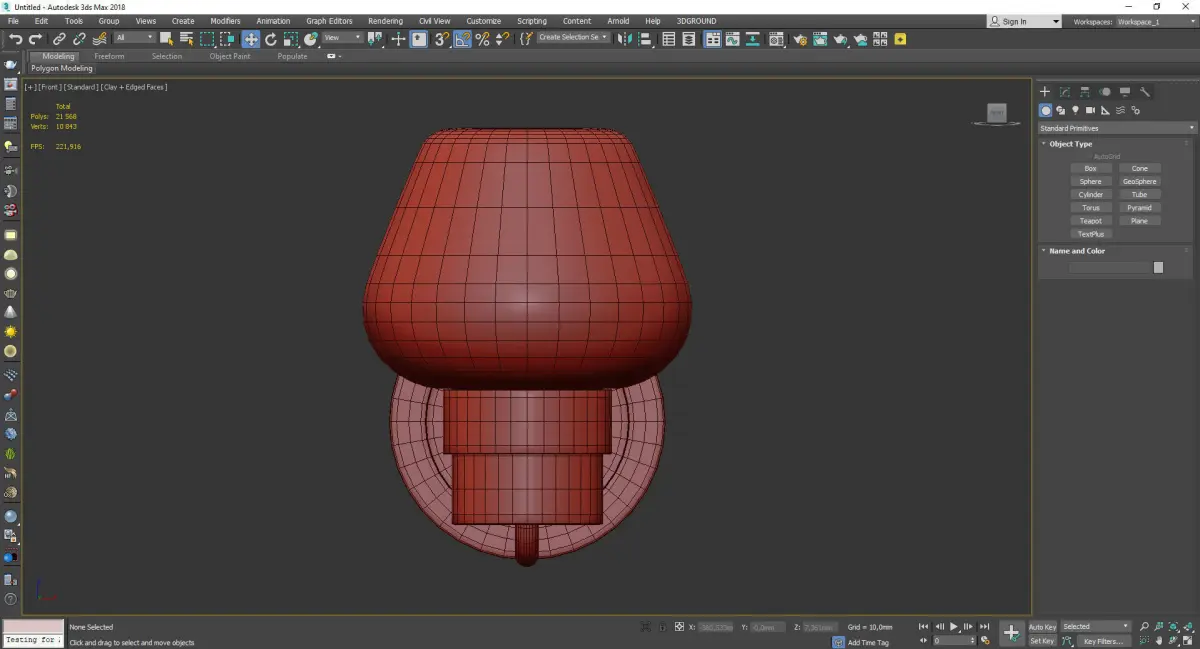Viewport: 1200px width, 649px height.
Task: Toggle the selection lock icon
Action: click(661, 627)
